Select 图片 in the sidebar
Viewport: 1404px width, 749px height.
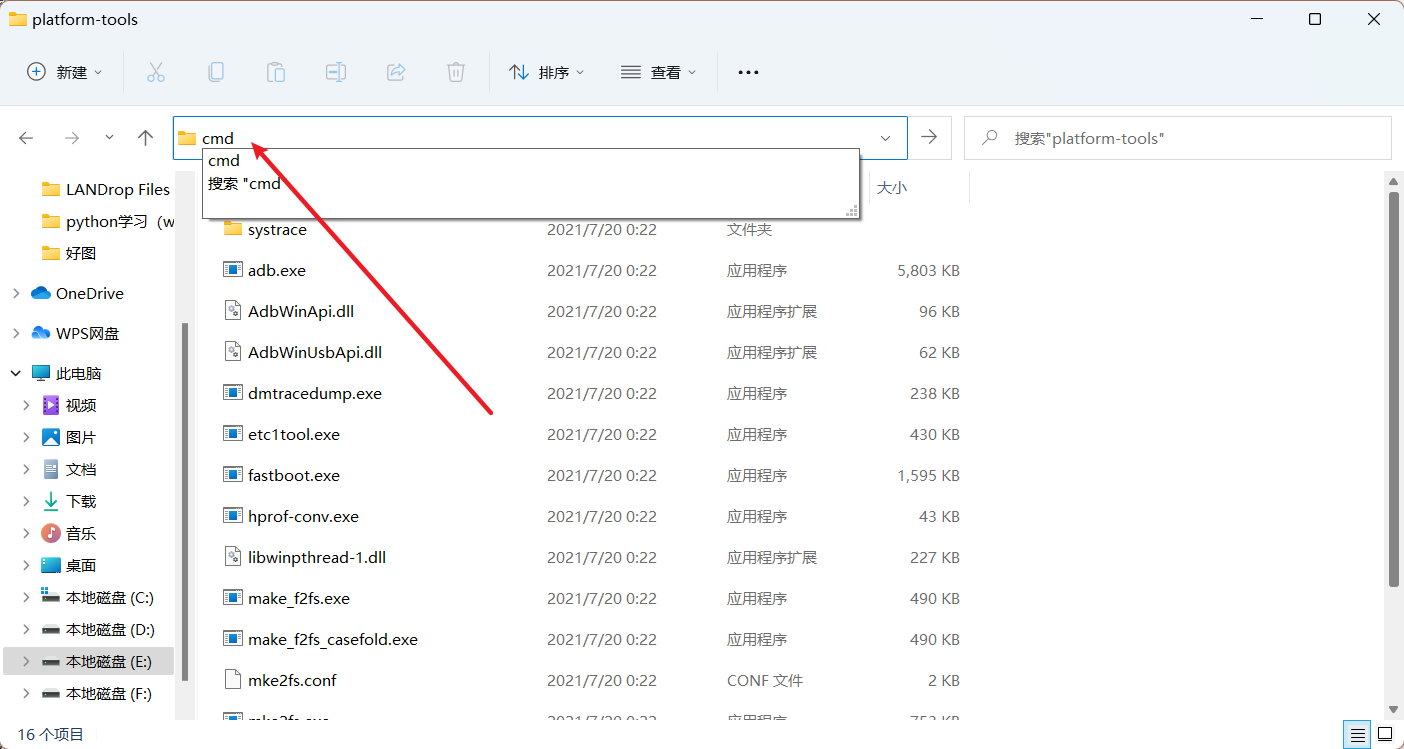click(68, 437)
